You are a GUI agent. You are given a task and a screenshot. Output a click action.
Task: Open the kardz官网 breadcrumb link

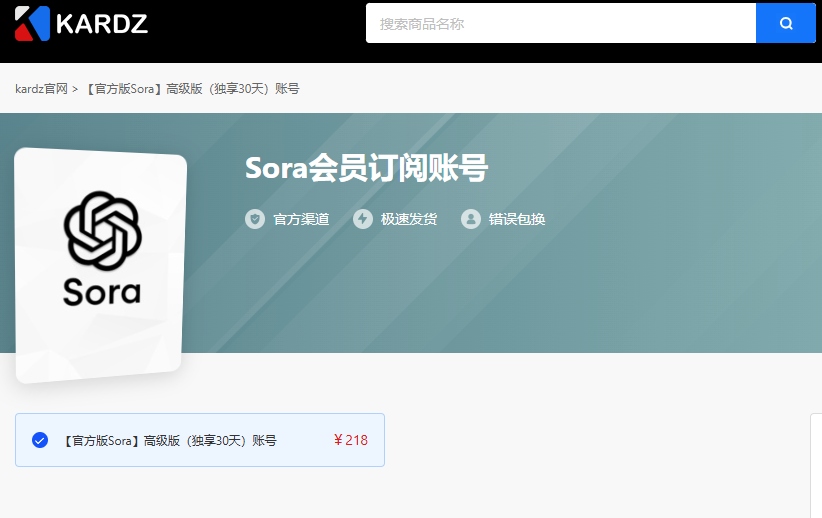click(x=41, y=89)
